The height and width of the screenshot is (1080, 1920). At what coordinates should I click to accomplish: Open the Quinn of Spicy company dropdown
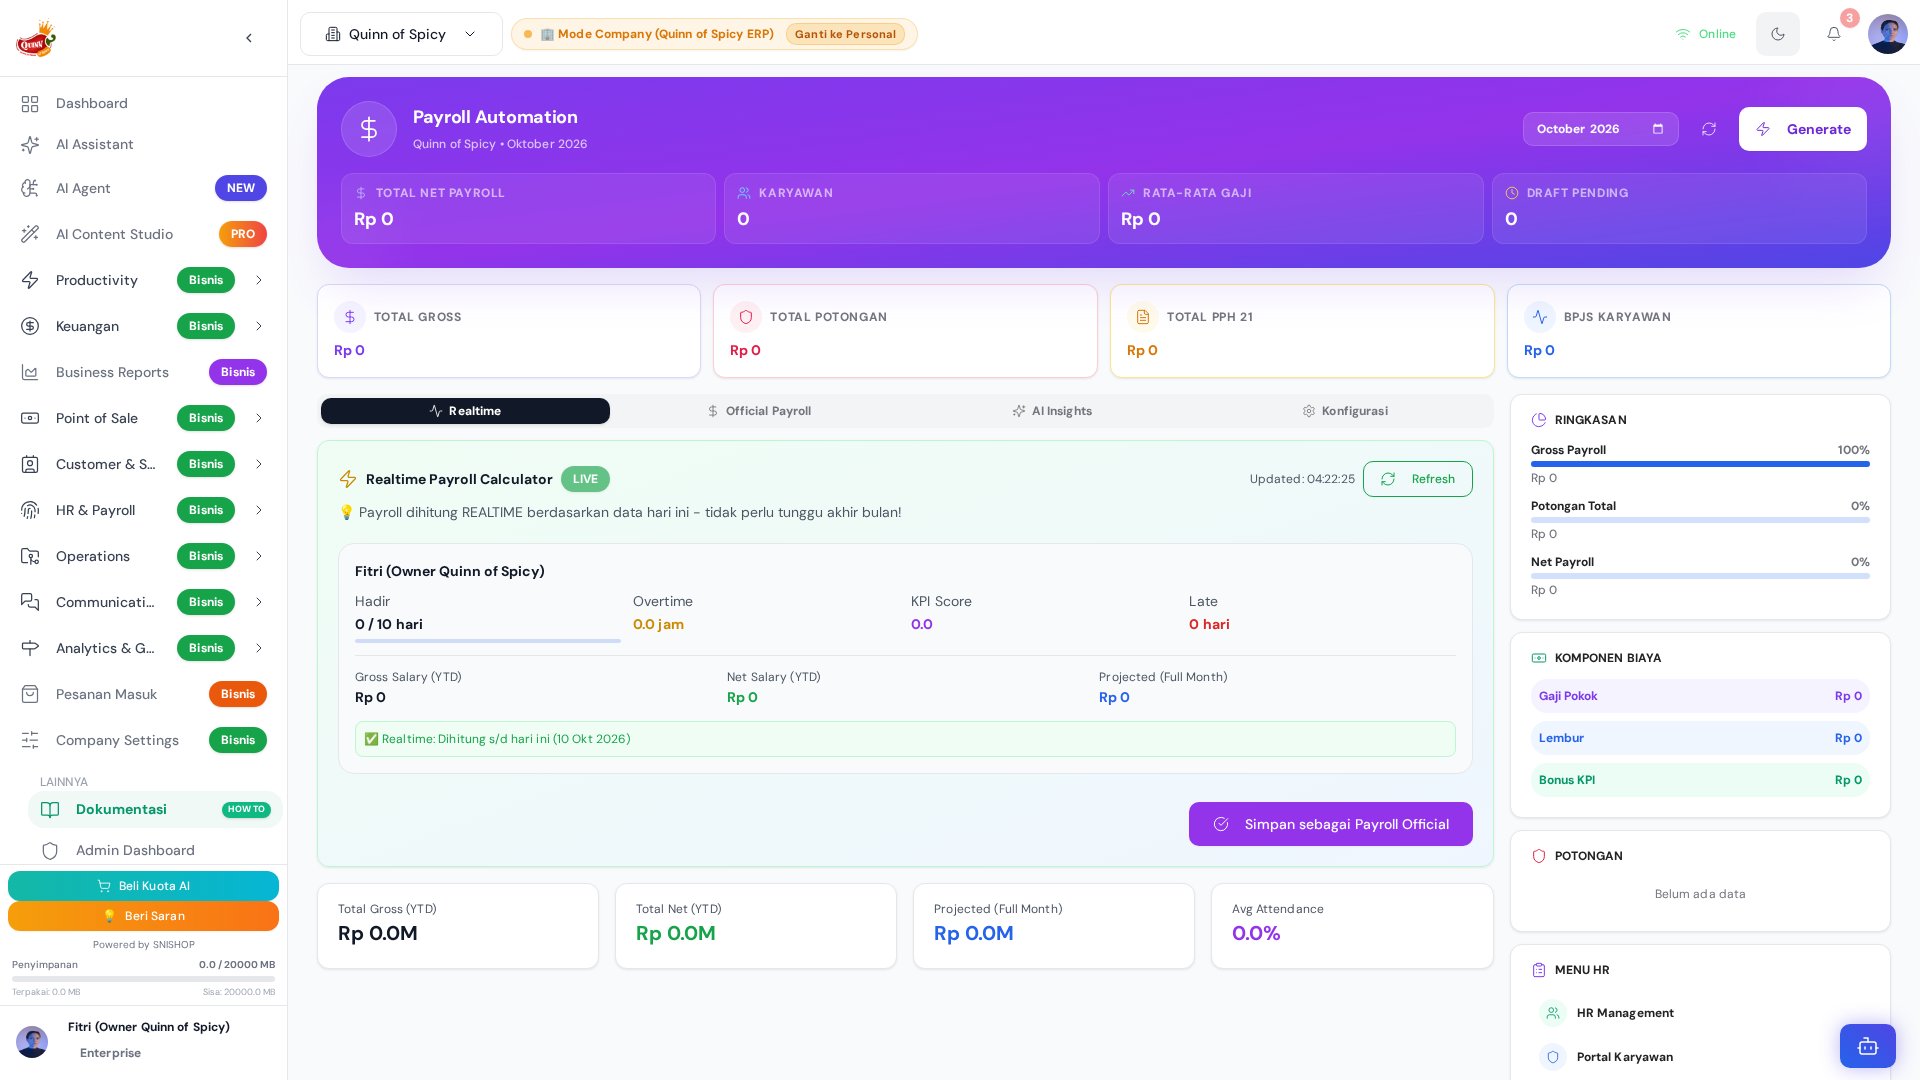click(401, 34)
